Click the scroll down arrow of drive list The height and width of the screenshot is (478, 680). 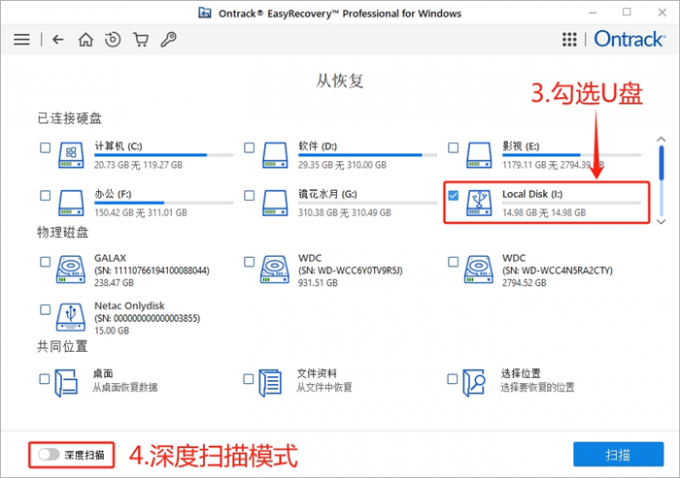661,222
